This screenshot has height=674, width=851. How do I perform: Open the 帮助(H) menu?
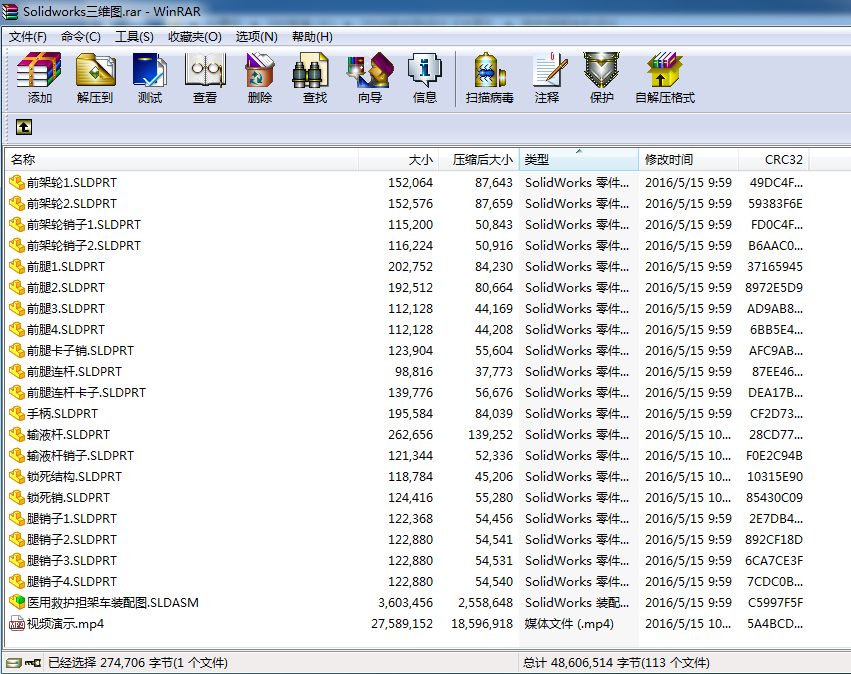pyautogui.click(x=312, y=37)
